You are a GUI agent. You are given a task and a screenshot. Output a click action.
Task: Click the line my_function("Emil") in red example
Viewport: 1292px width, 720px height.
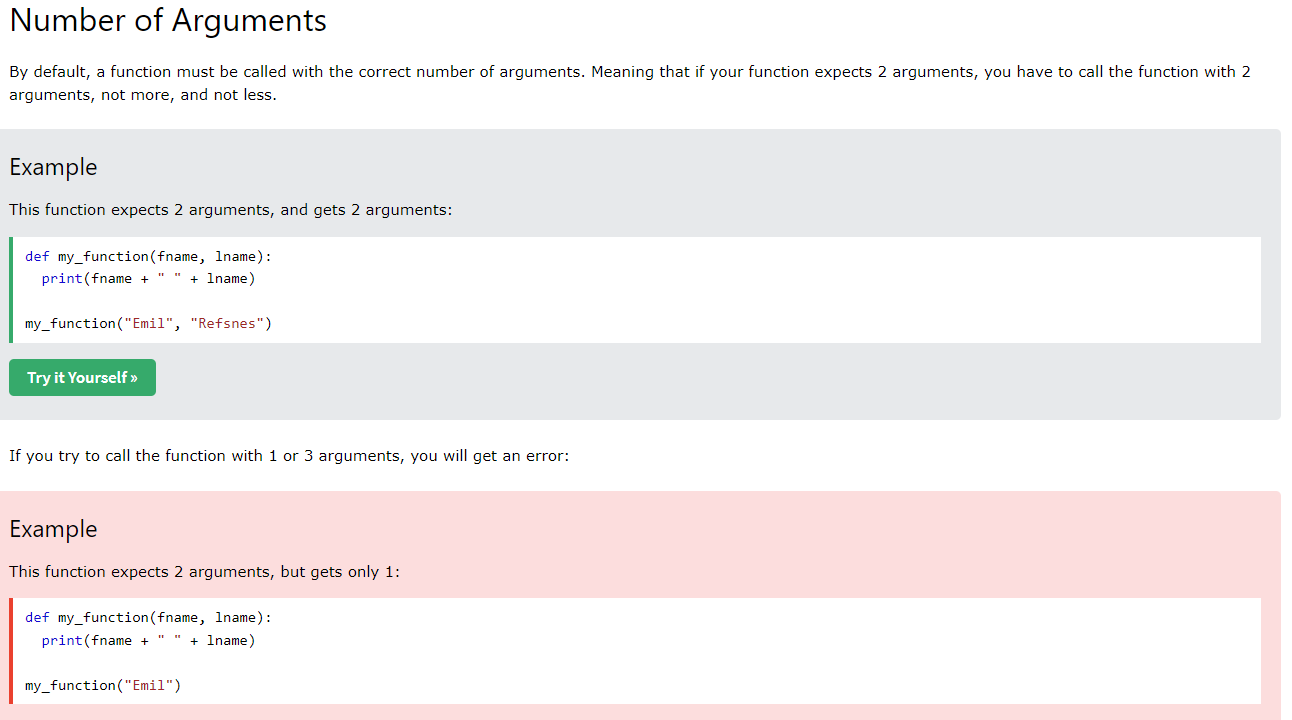click(103, 685)
